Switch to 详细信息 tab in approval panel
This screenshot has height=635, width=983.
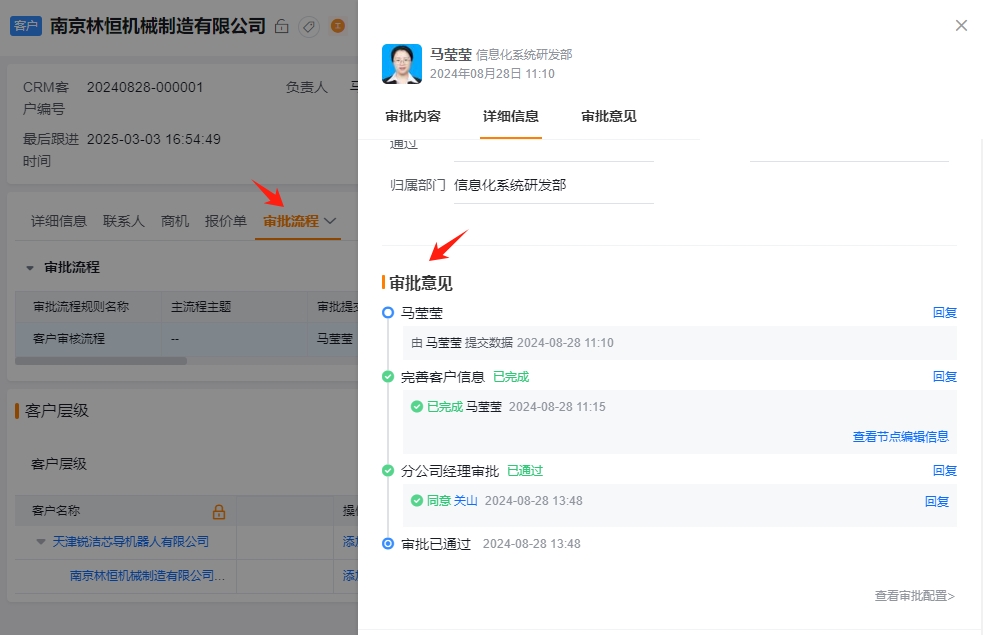pyautogui.click(x=511, y=117)
